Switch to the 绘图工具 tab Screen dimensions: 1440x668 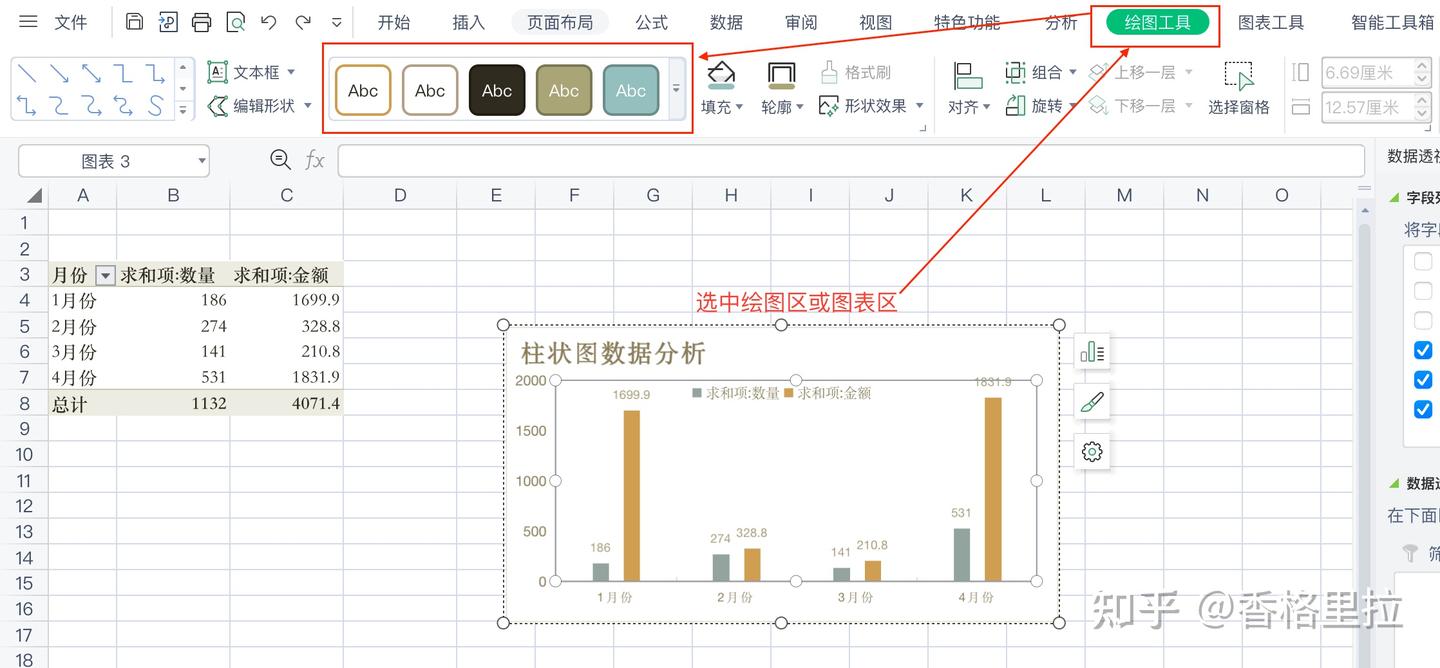click(x=1157, y=22)
